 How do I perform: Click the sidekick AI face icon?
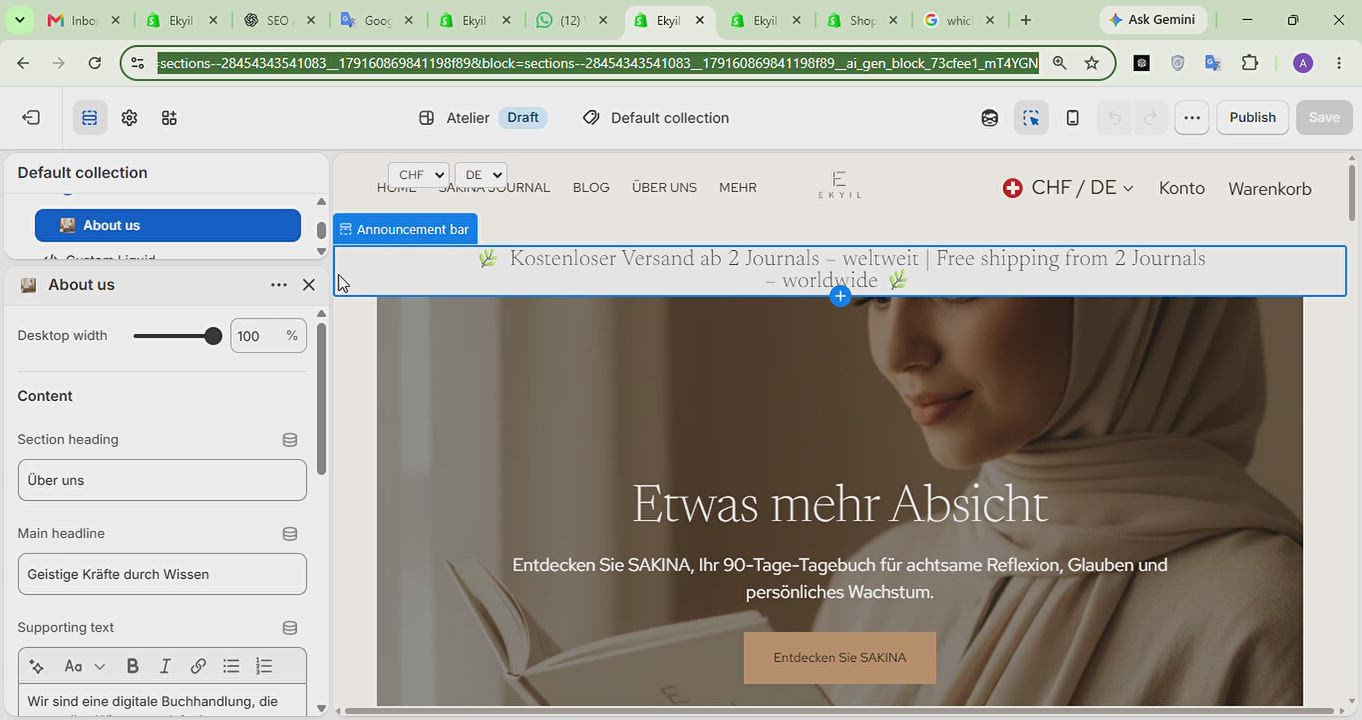click(989, 118)
